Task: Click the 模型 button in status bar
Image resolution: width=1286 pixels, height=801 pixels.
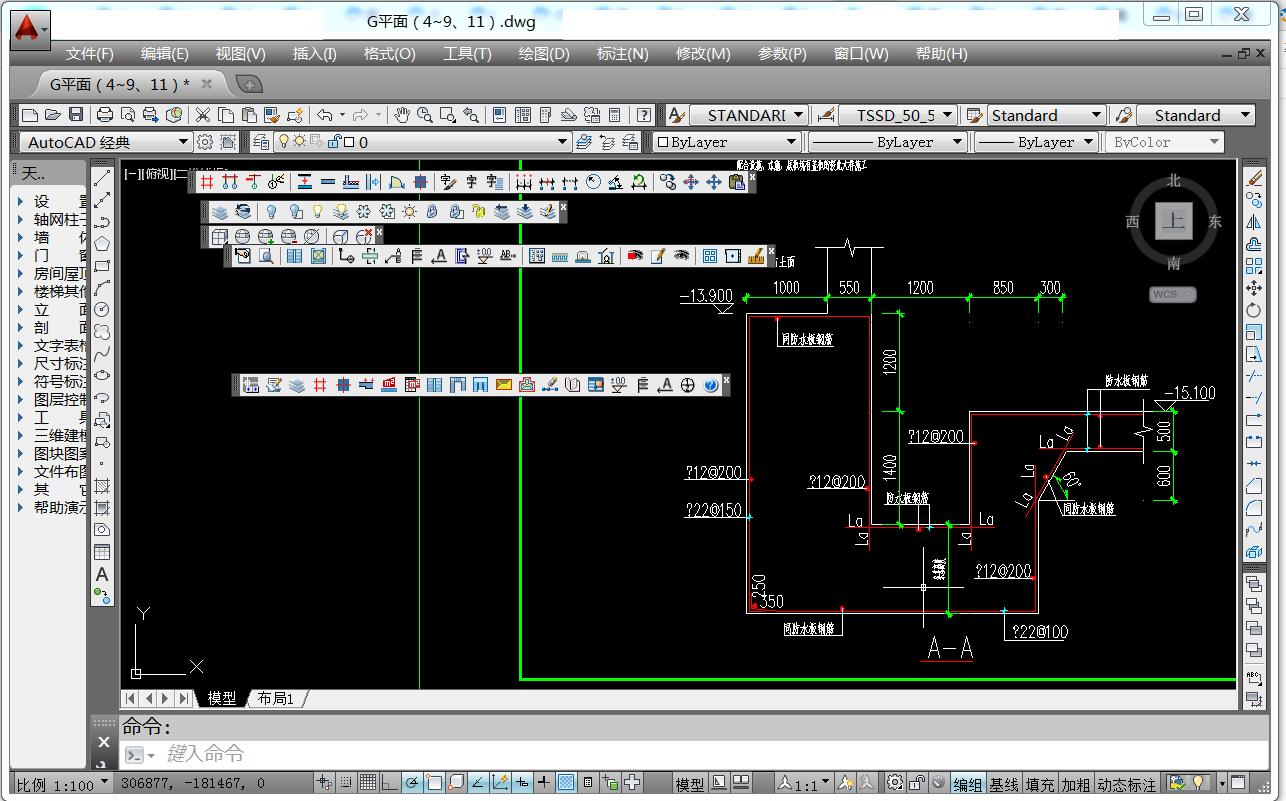Action: coord(690,785)
